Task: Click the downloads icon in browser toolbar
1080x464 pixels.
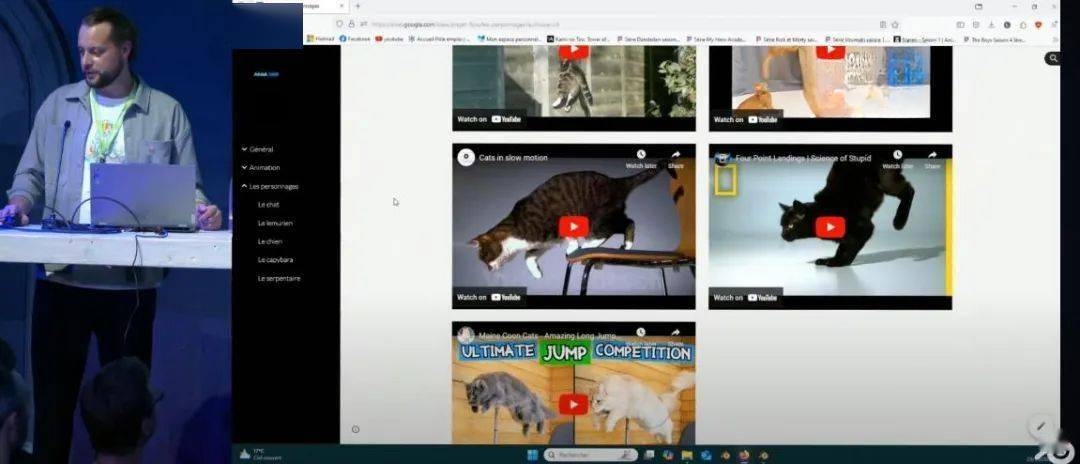Action: [x=991, y=24]
